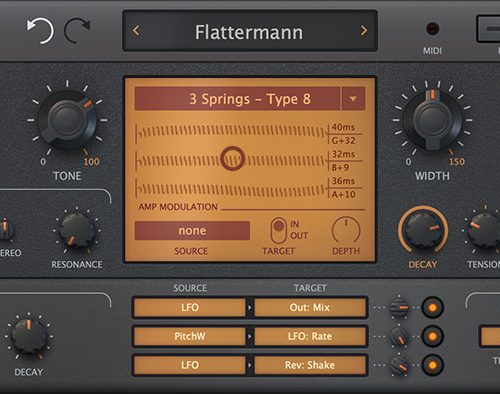The width and height of the screenshot is (500, 394).
Task: Open the first row LFO source selector
Action: click(190, 307)
